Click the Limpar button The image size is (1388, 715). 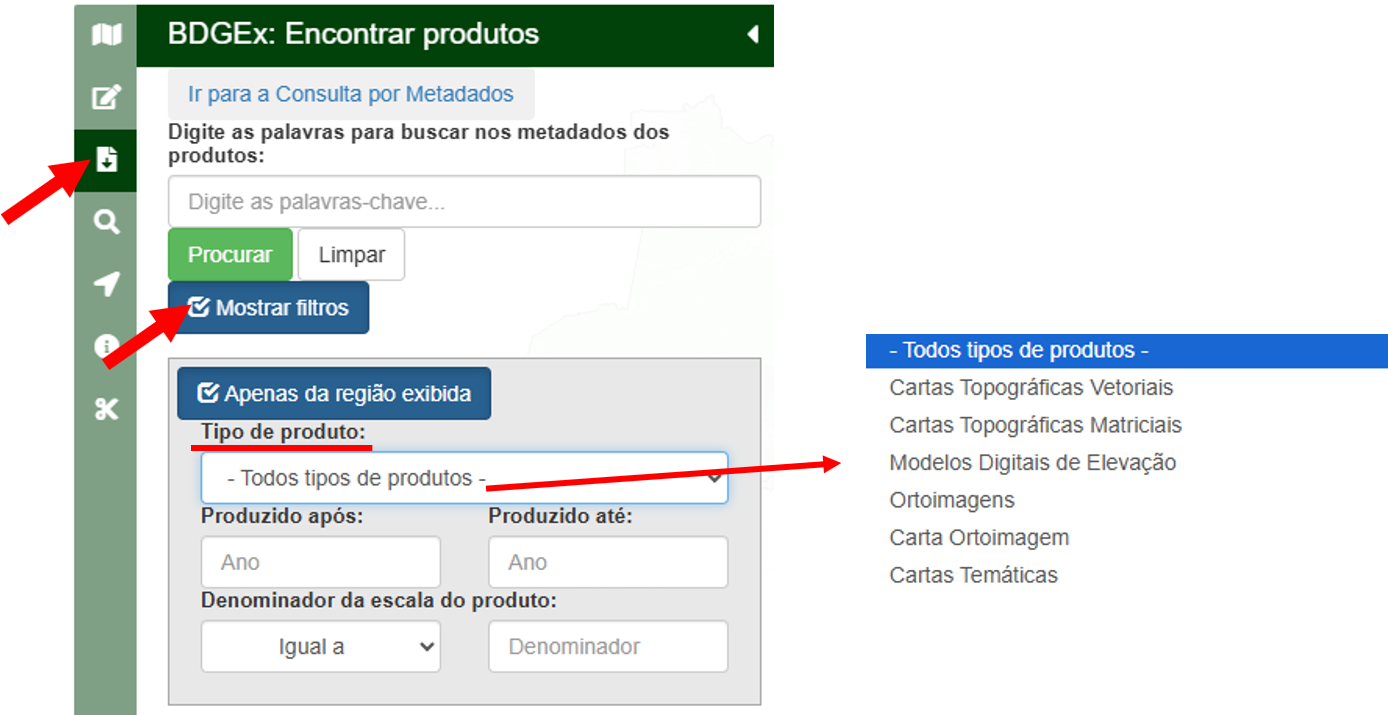pos(351,255)
